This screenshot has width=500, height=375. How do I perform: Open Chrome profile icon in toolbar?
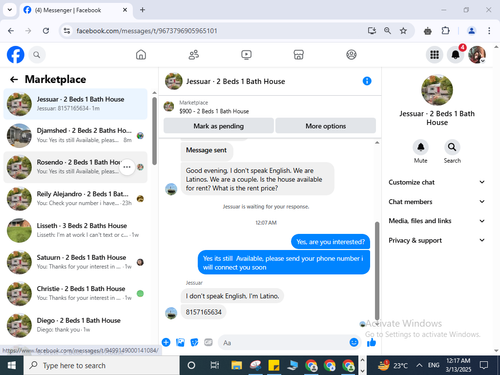point(471,31)
